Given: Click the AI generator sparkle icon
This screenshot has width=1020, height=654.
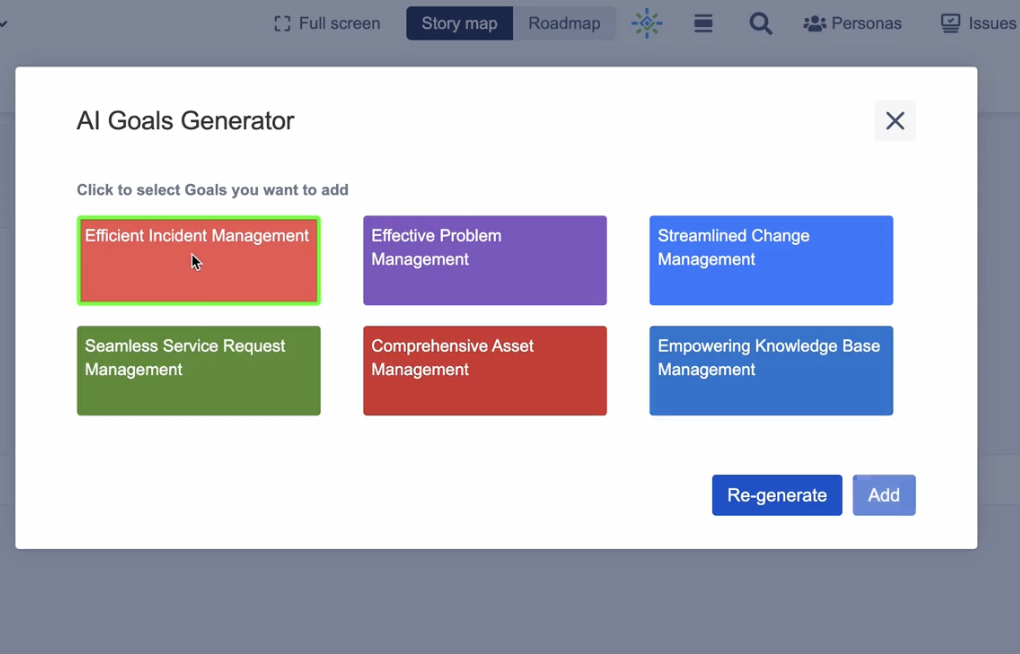Looking at the screenshot, I should click(647, 23).
